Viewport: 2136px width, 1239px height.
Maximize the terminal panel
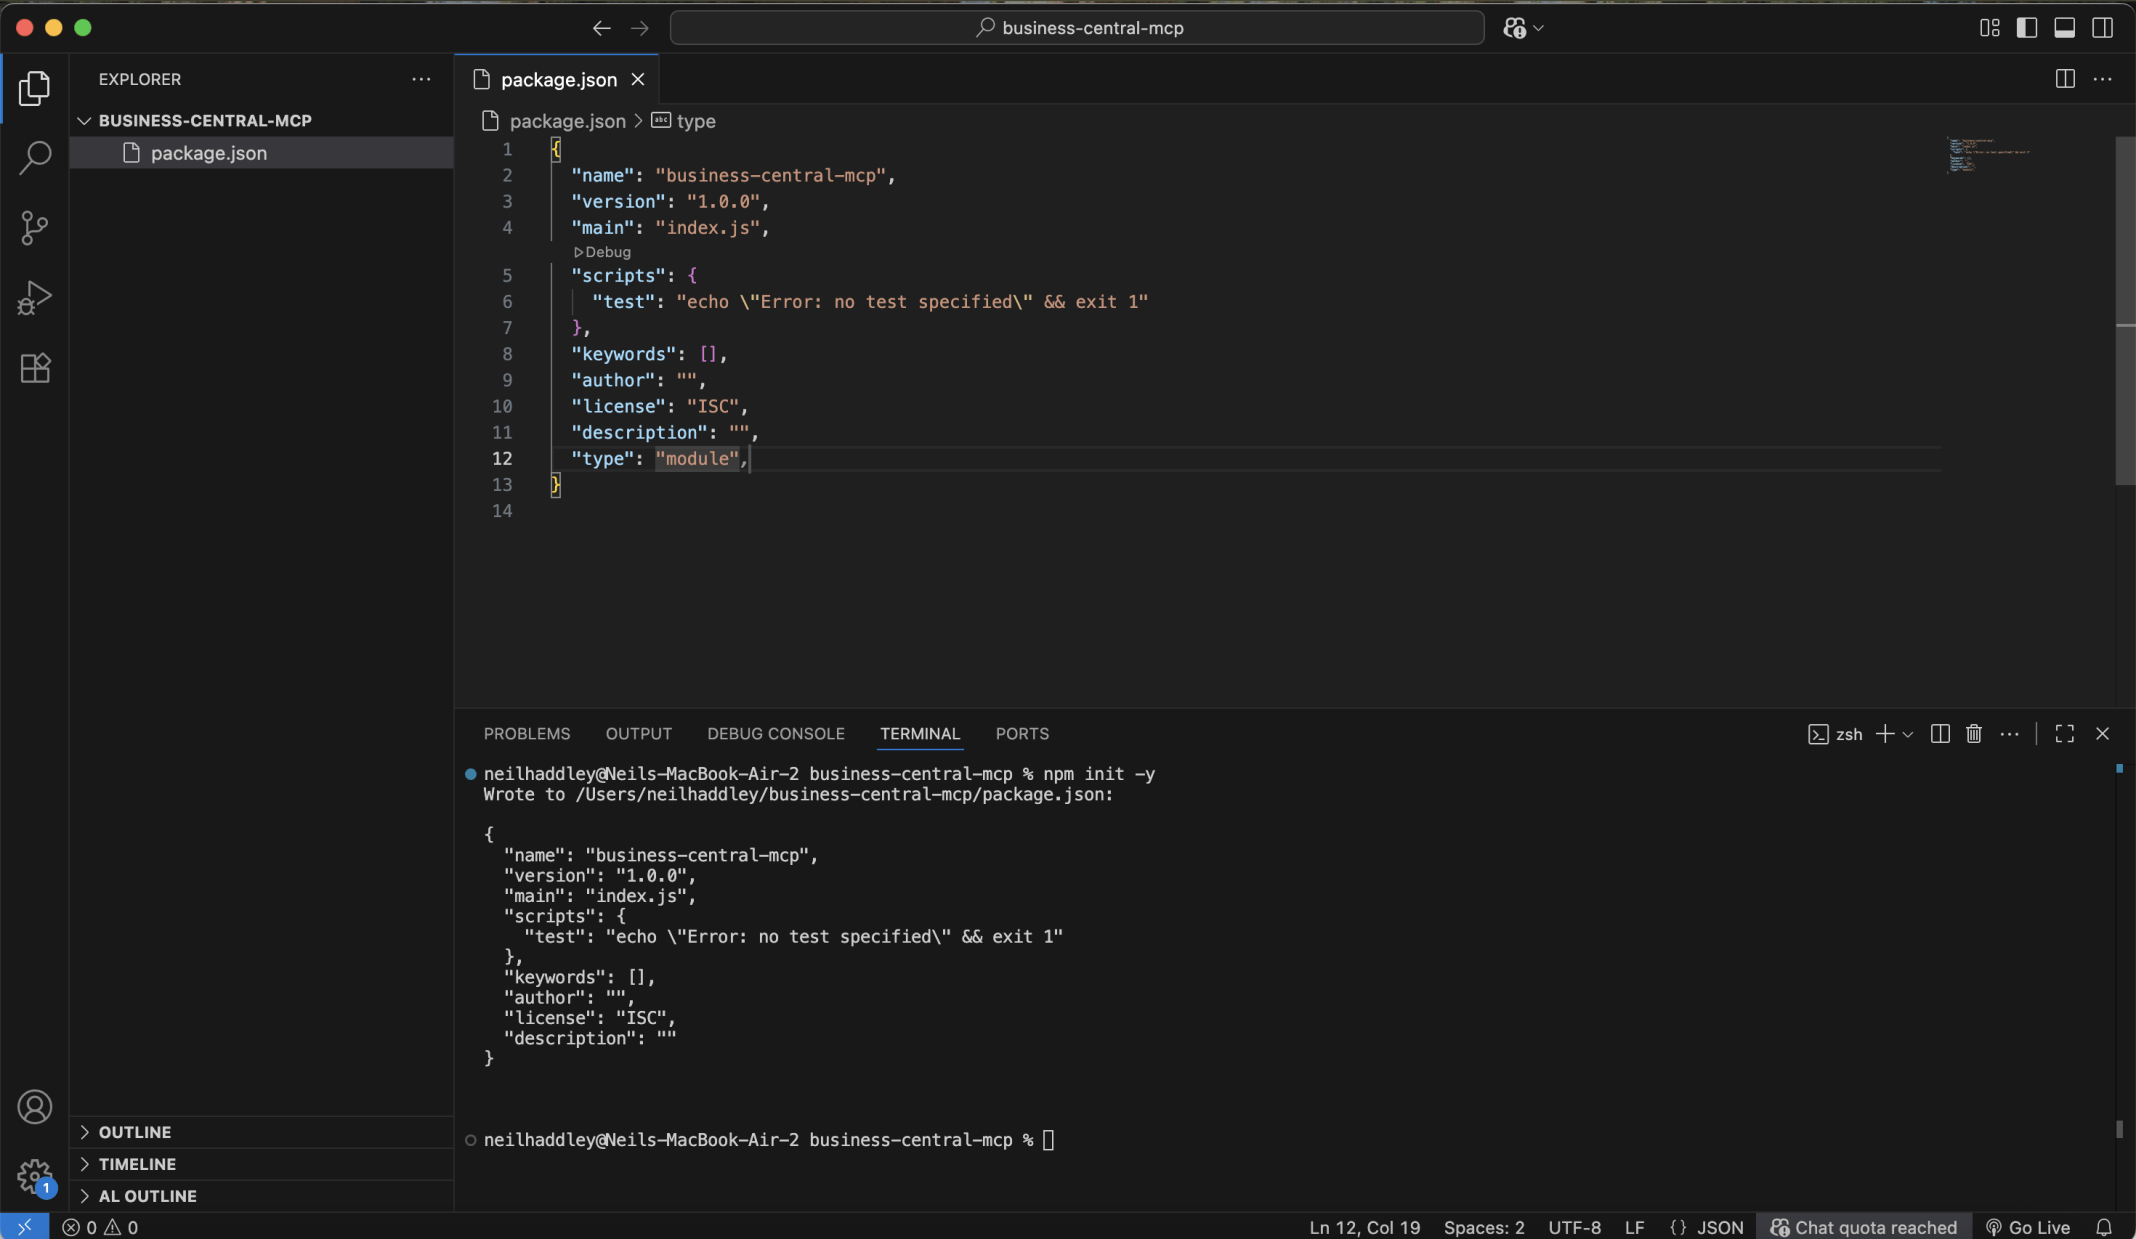click(x=2063, y=733)
